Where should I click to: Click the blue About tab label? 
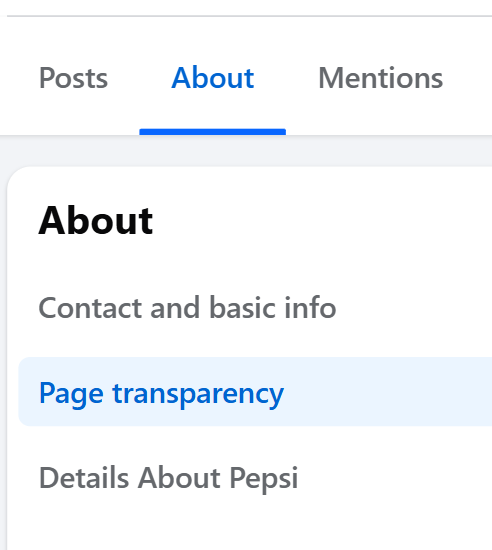tap(213, 78)
